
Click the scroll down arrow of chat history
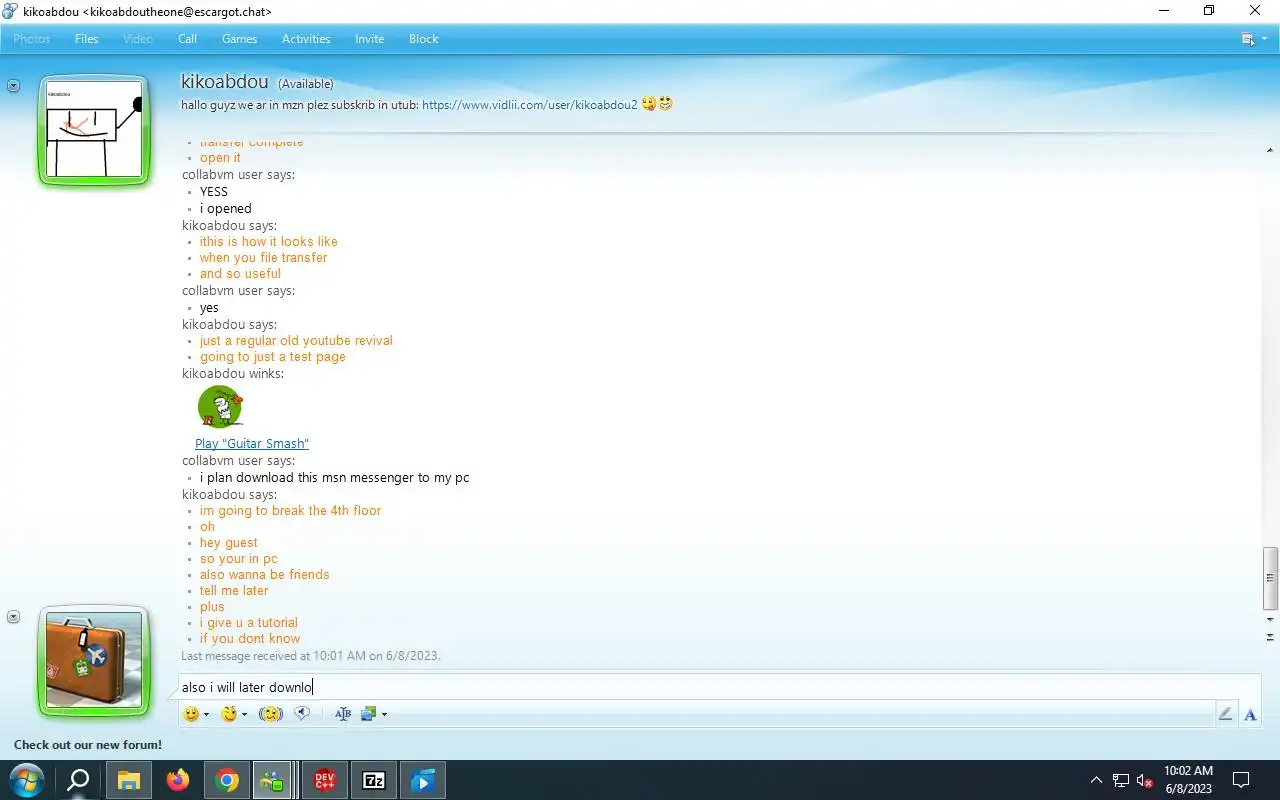(x=1270, y=620)
